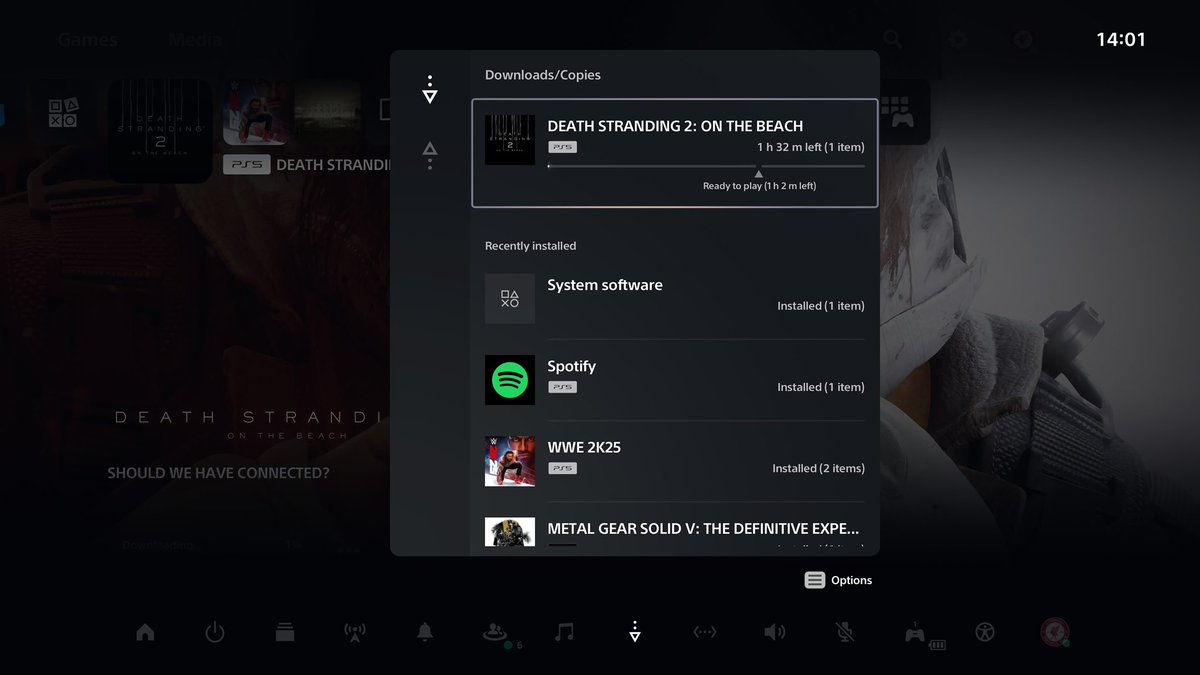Open Game Base friends icon
The image size is (1200, 675).
[x=494, y=632]
